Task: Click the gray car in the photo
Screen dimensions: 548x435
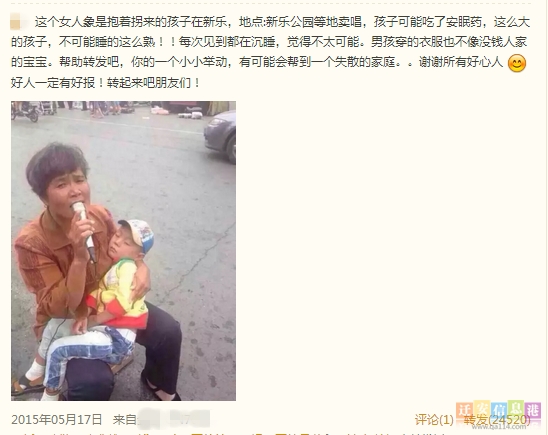Action: tap(220, 137)
